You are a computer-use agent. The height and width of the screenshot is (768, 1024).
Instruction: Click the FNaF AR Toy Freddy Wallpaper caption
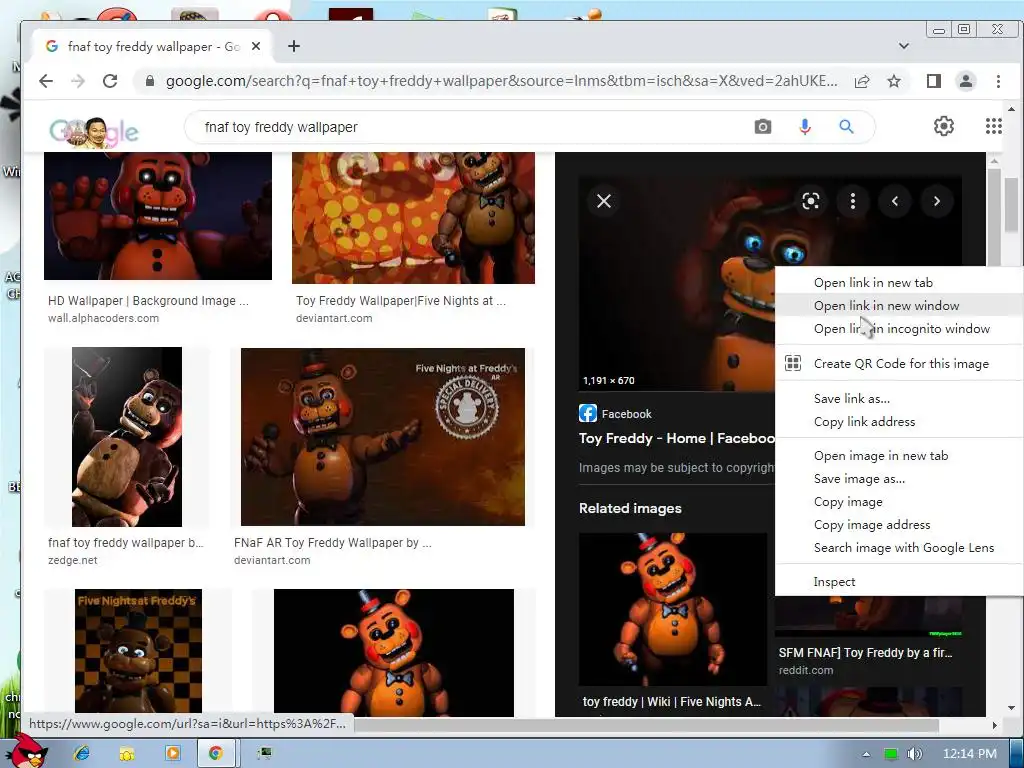click(x=332, y=543)
